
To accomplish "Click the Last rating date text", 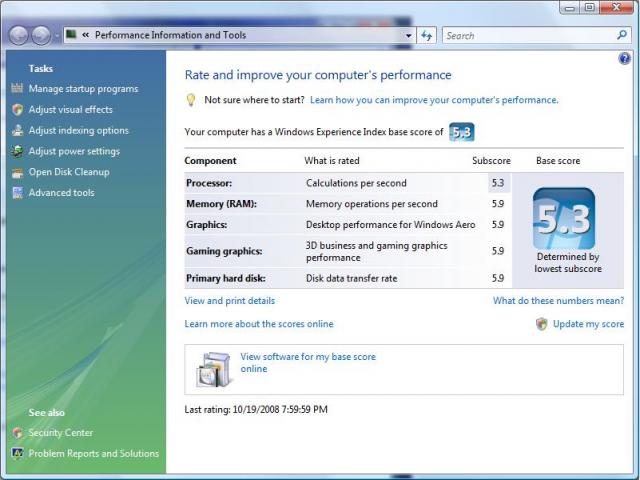I will [x=256, y=409].
